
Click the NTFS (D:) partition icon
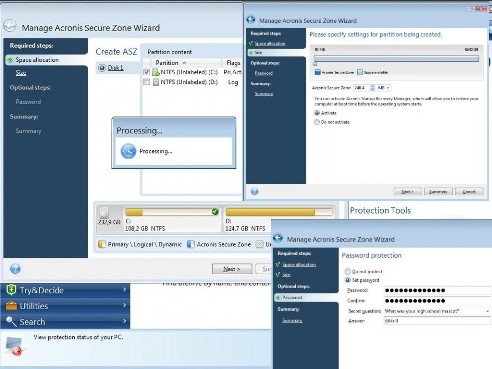point(156,82)
